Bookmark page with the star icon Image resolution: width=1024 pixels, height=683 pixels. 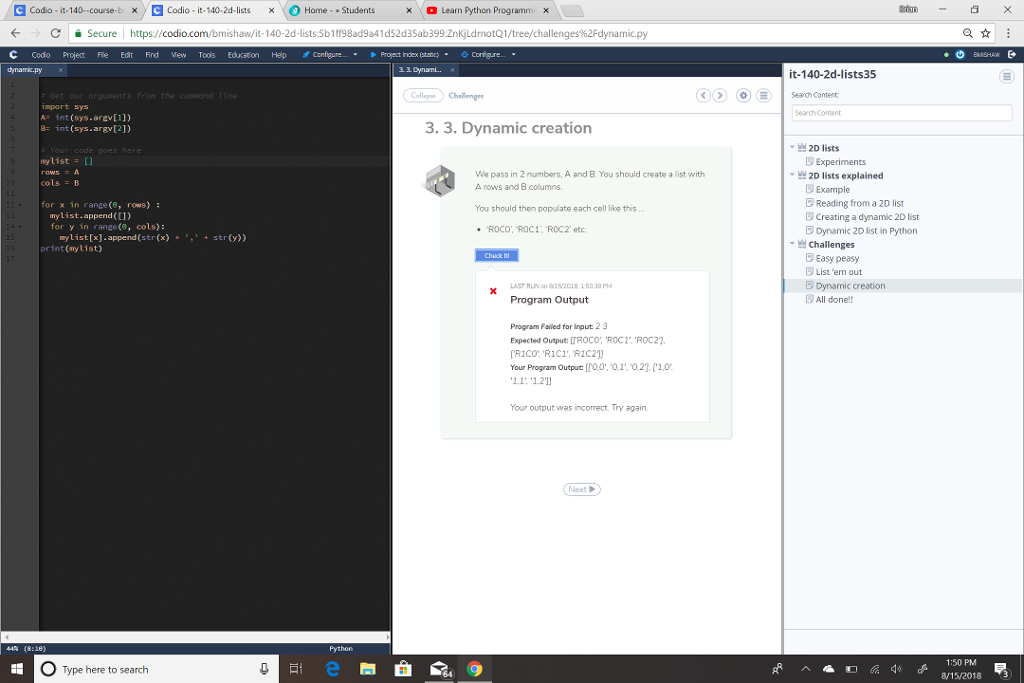coord(985,33)
